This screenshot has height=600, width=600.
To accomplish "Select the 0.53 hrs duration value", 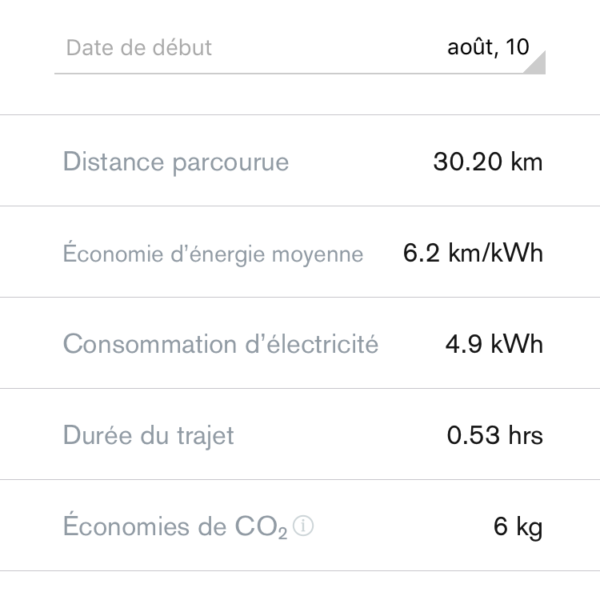I will click(495, 436).
